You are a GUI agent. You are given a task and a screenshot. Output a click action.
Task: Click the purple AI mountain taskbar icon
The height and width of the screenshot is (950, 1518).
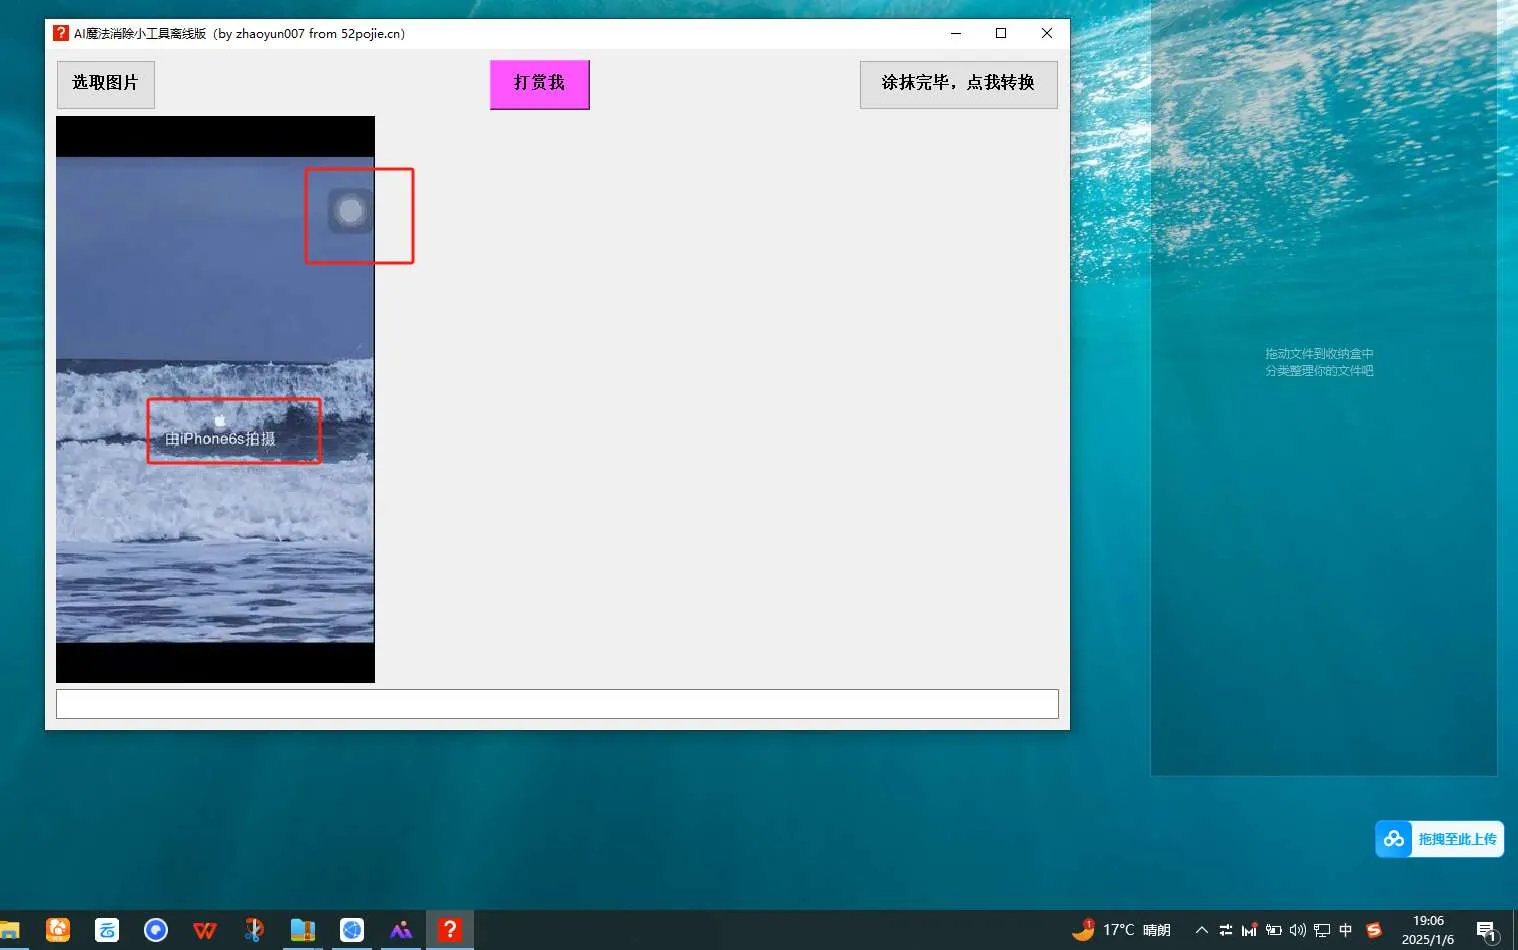(x=400, y=929)
